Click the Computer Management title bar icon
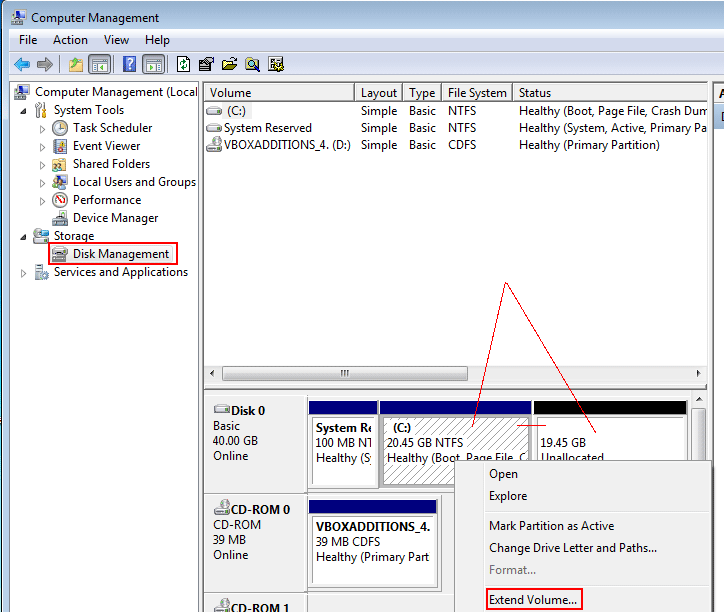The height and width of the screenshot is (612, 724). point(18,17)
